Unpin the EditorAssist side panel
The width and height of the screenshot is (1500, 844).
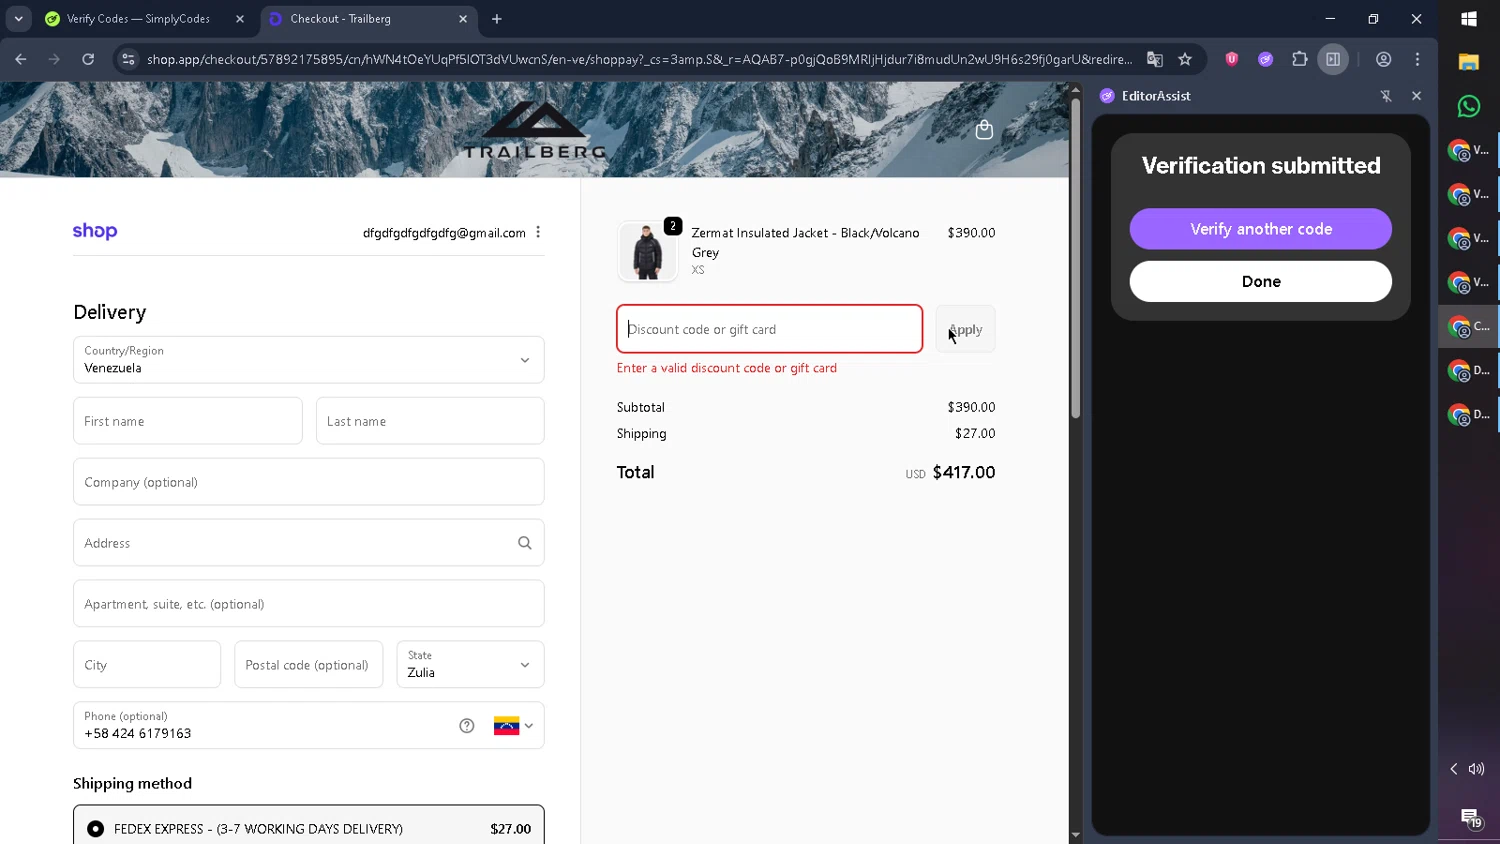coord(1386,96)
